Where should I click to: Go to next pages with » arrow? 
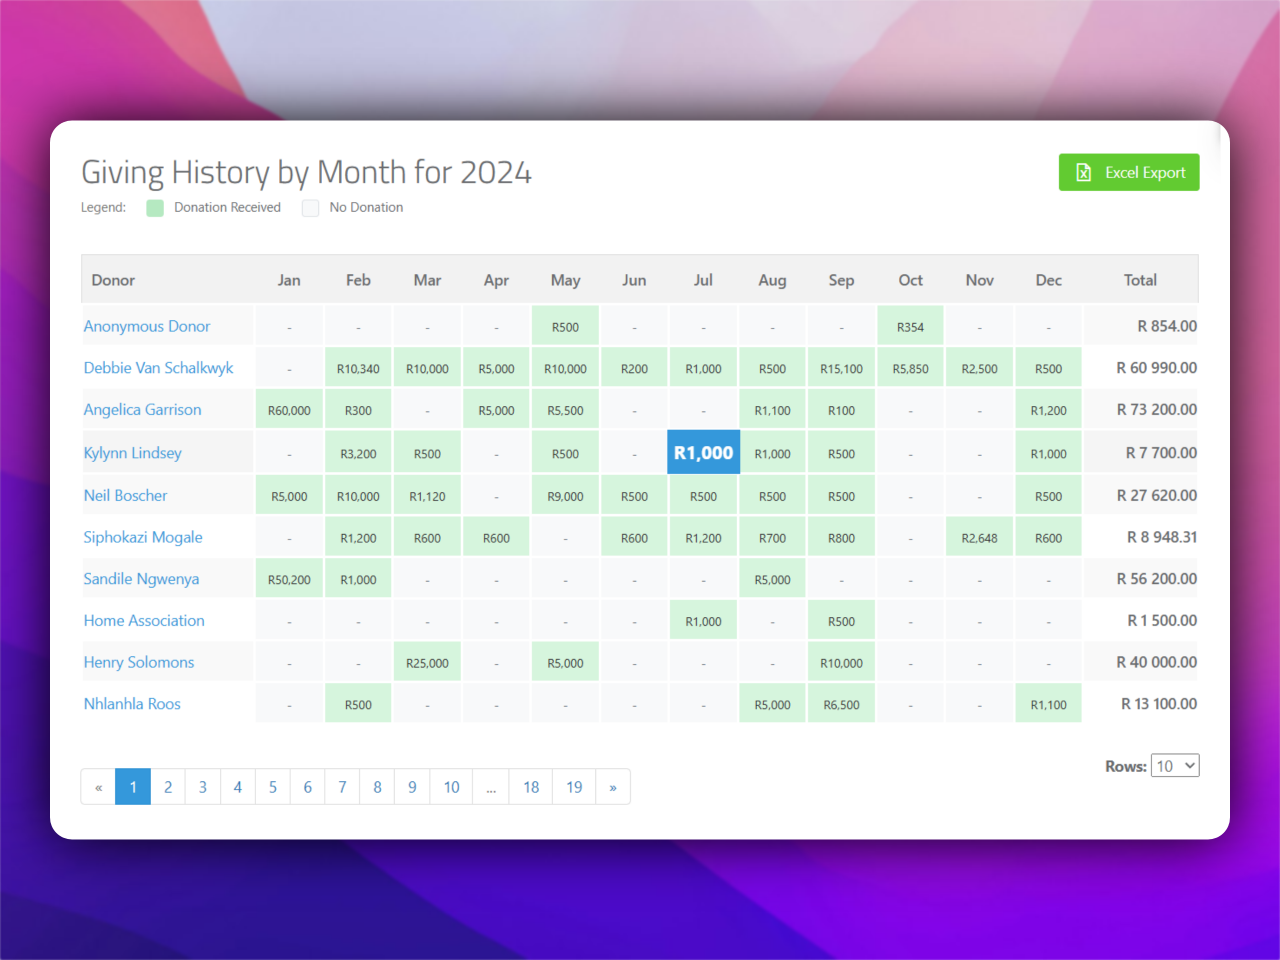613,787
